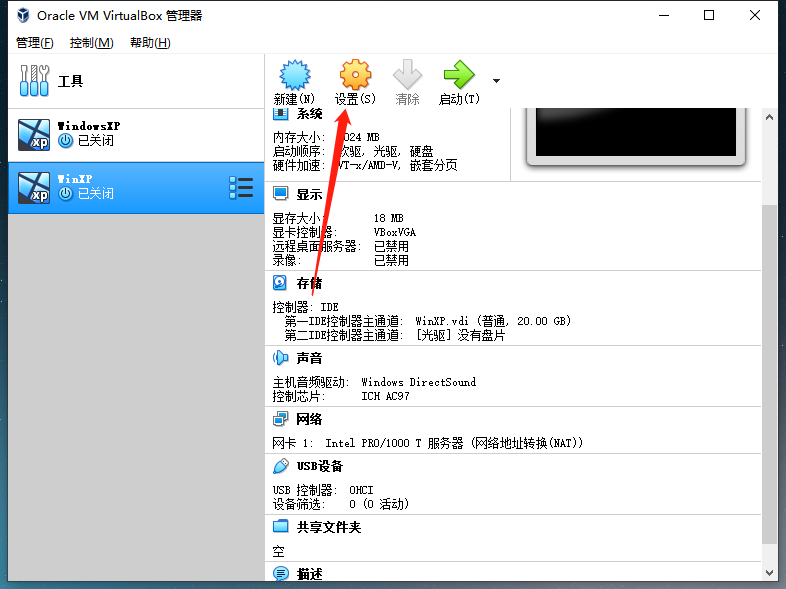The width and height of the screenshot is (786, 589).
Task: Click the VBoxVGA graphics controller value
Action: 395,232
